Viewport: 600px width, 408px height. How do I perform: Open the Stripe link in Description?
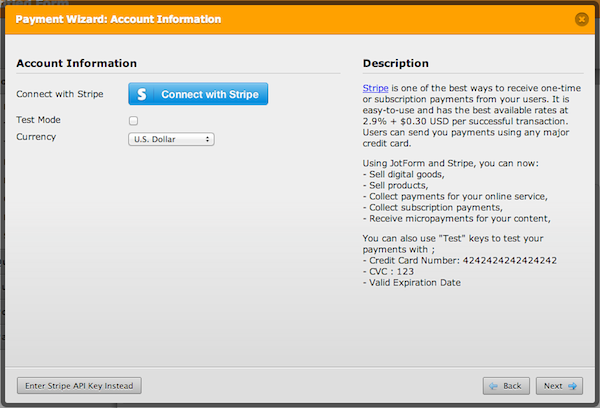[x=375, y=88]
